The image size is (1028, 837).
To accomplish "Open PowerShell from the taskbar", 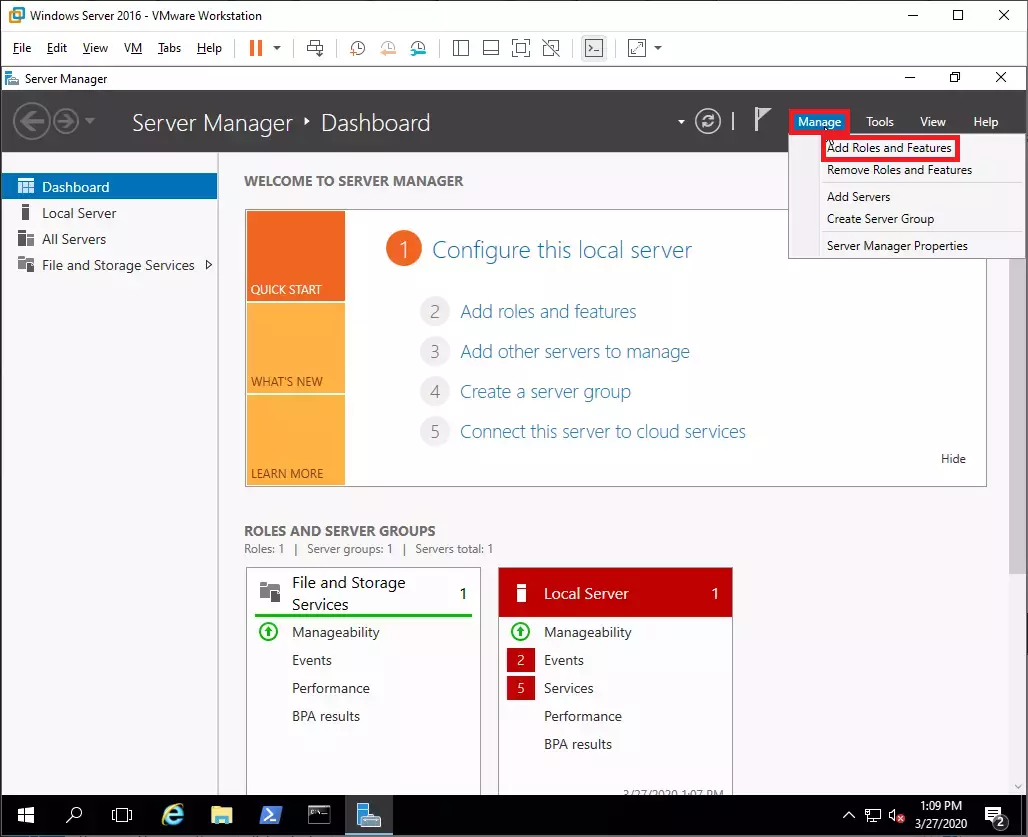I will click(270, 815).
